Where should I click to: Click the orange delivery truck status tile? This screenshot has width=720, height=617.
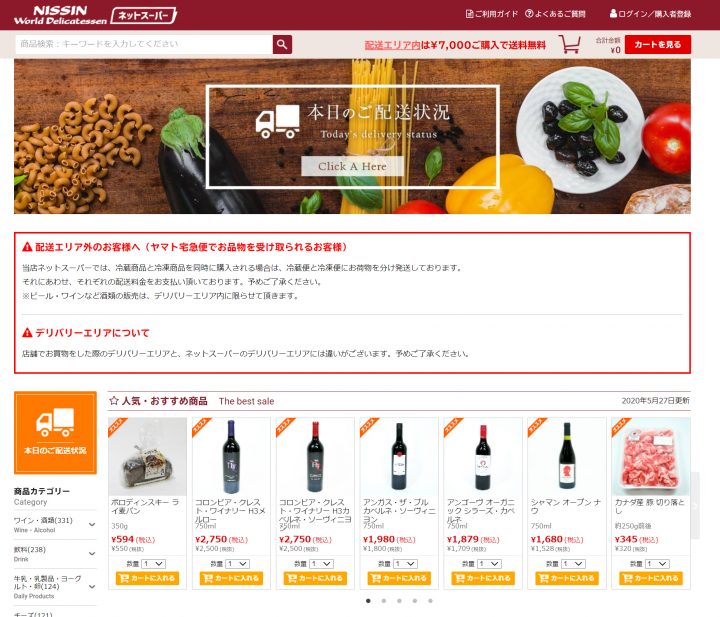pyautogui.click(x=55, y=432)
